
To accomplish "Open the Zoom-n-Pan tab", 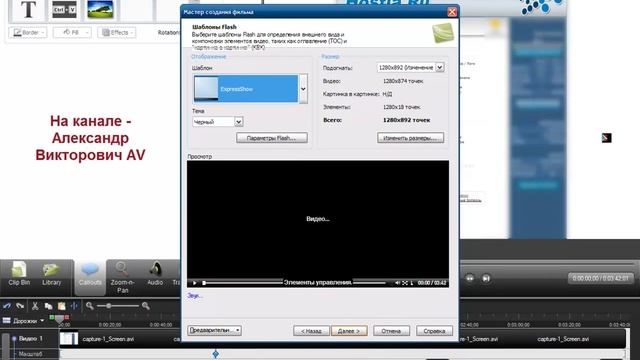I will coord(122,278).
